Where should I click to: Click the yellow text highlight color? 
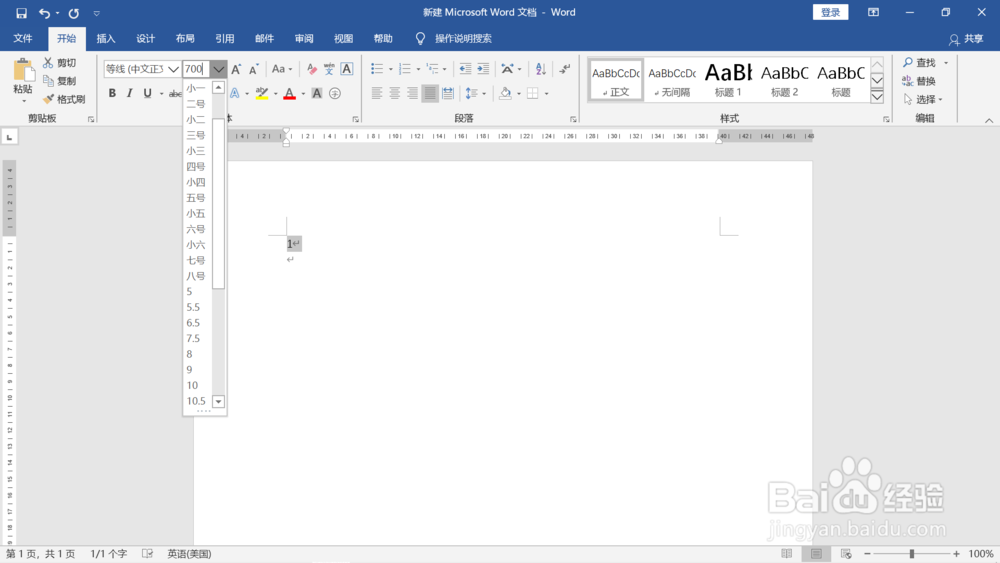click(261, 94)
